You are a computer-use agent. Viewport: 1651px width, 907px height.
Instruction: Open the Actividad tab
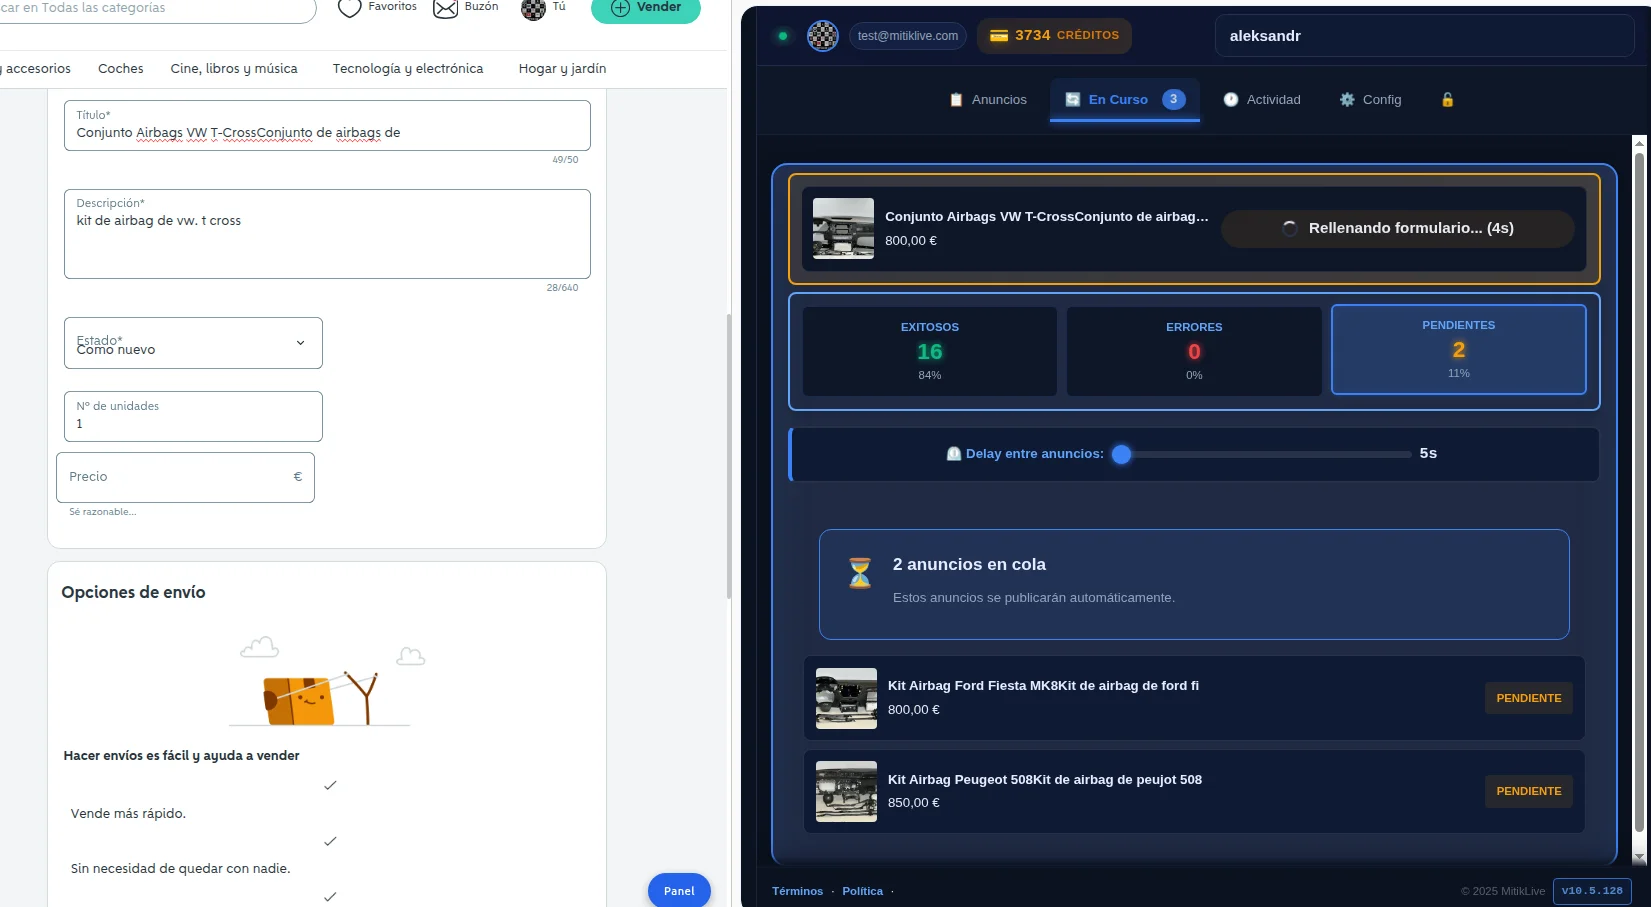point(1262,100)
